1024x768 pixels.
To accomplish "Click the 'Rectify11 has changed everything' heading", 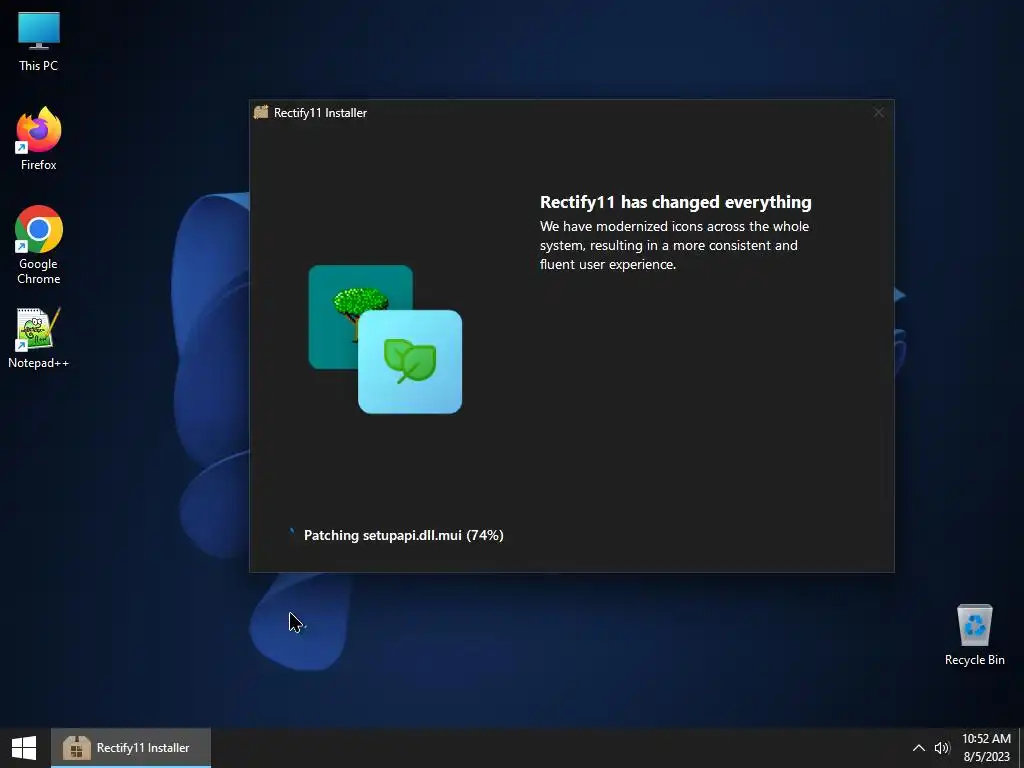I will (x=676, y=202).
